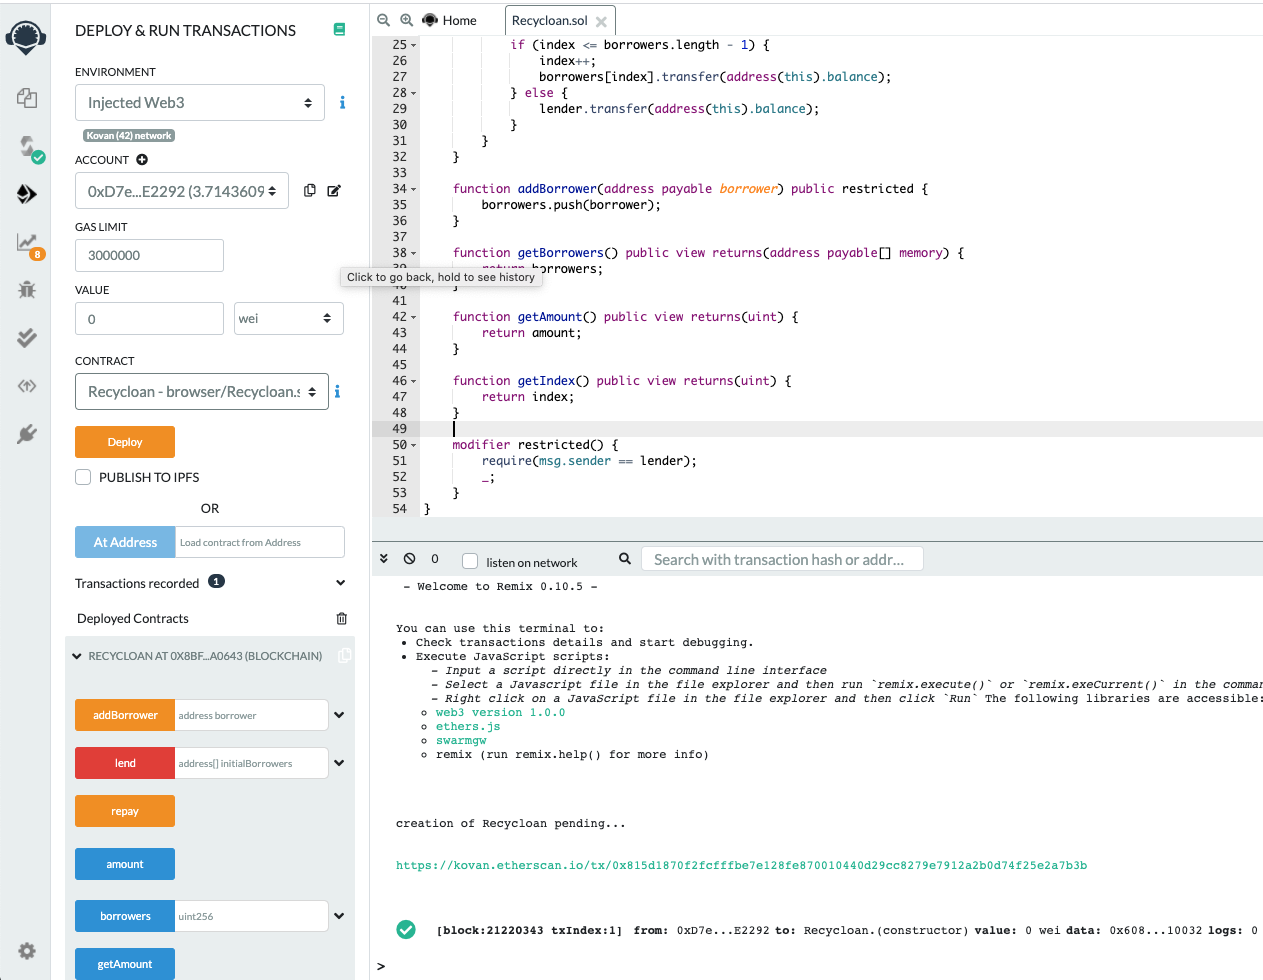Focus the Load contract from Address field
This screenshot has height=980, width=1263.
(260, 542)
